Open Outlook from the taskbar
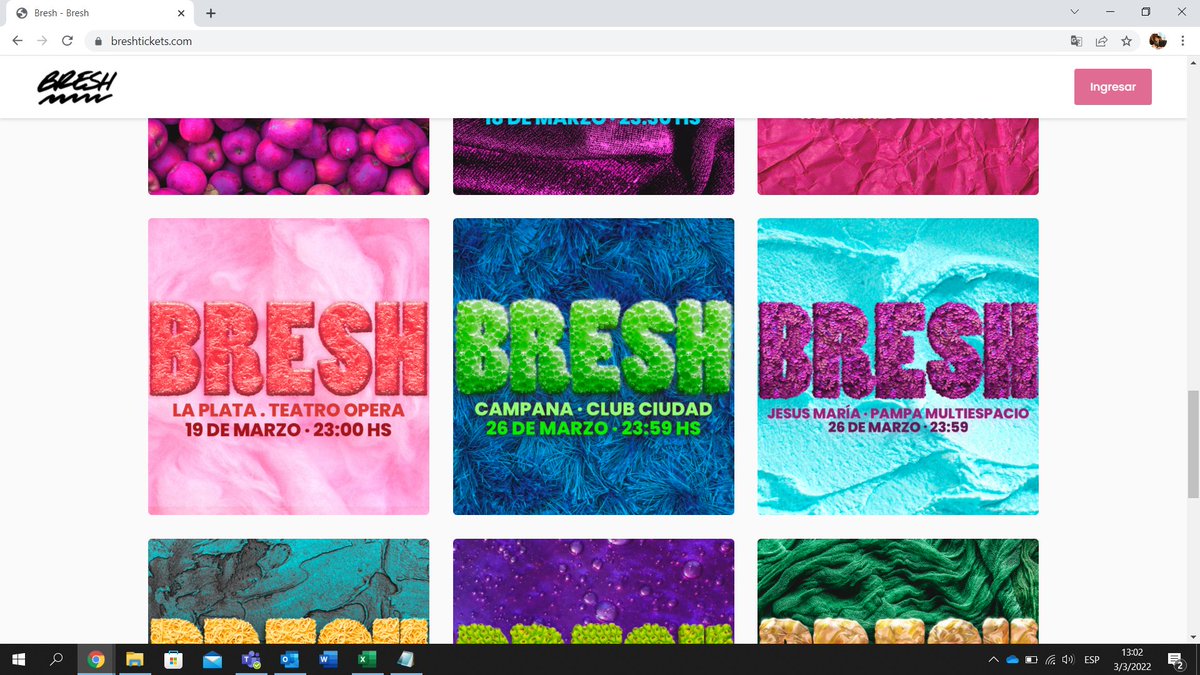This screenshot has width=1200, height=675. click(289, 659)
